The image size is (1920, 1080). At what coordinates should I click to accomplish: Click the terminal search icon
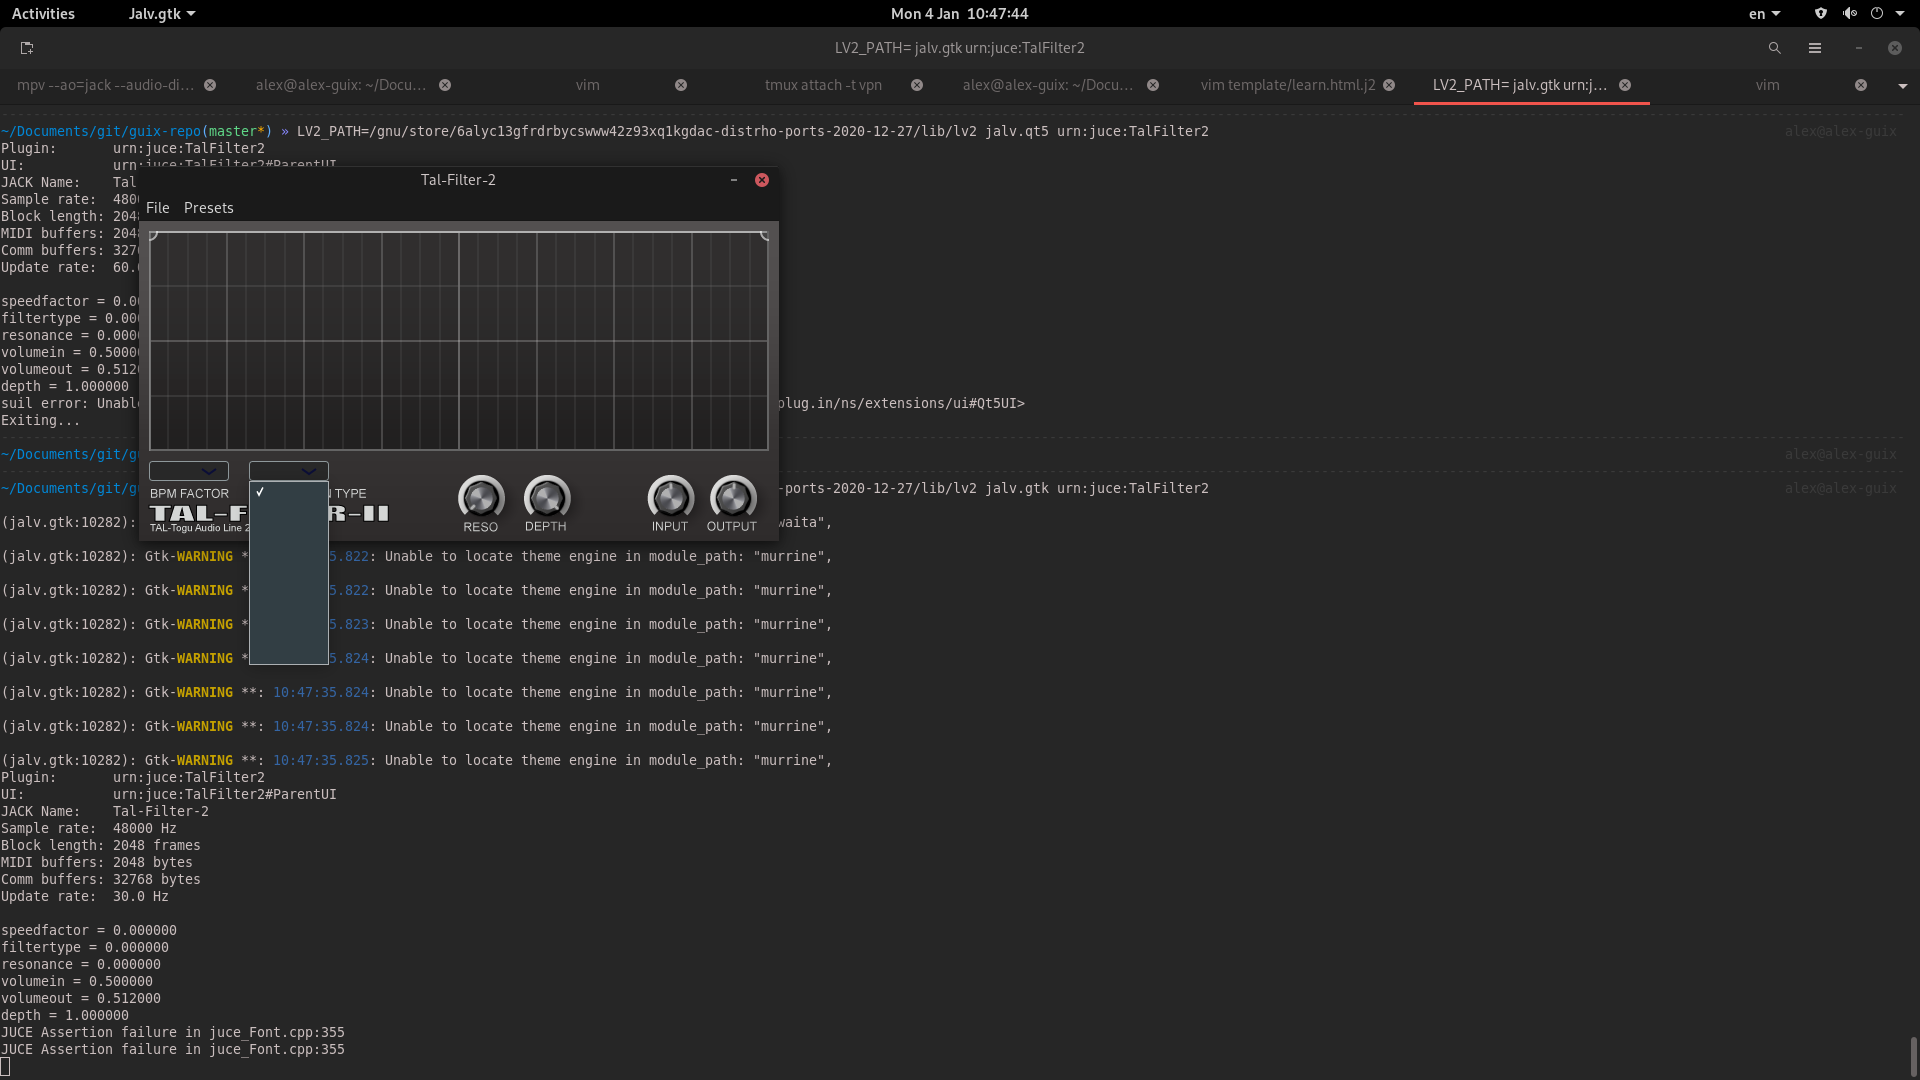pos(1774,48)
